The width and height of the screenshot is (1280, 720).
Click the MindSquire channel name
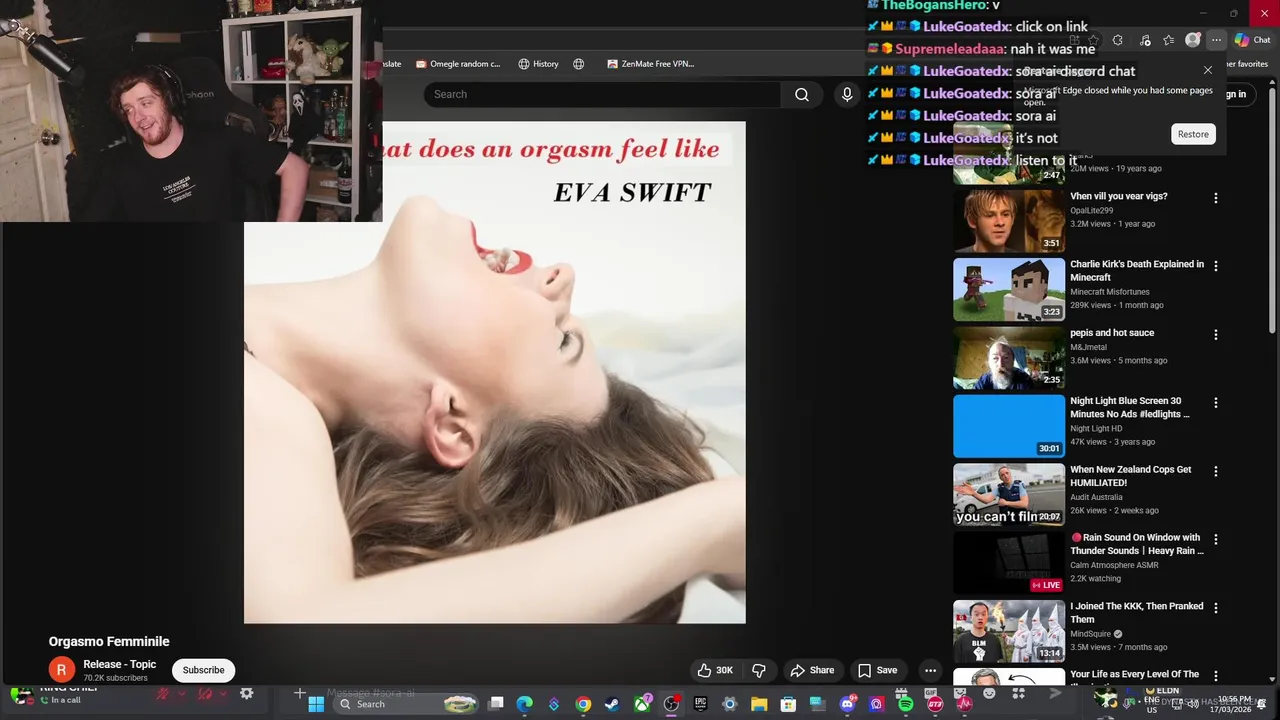tap(1091, 634)
